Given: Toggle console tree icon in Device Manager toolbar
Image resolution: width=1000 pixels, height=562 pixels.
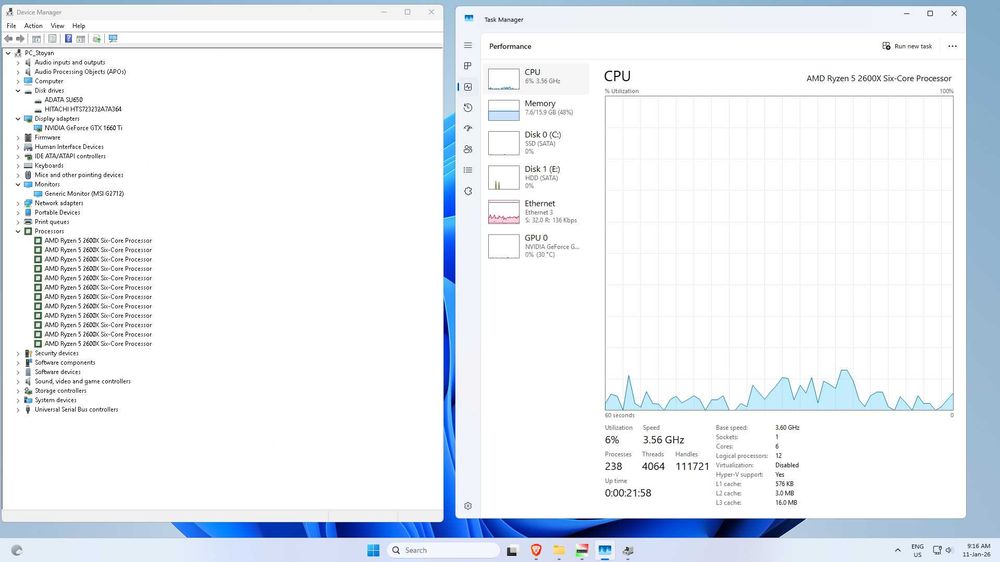Looking at the screenshot, I should (36, 39).
